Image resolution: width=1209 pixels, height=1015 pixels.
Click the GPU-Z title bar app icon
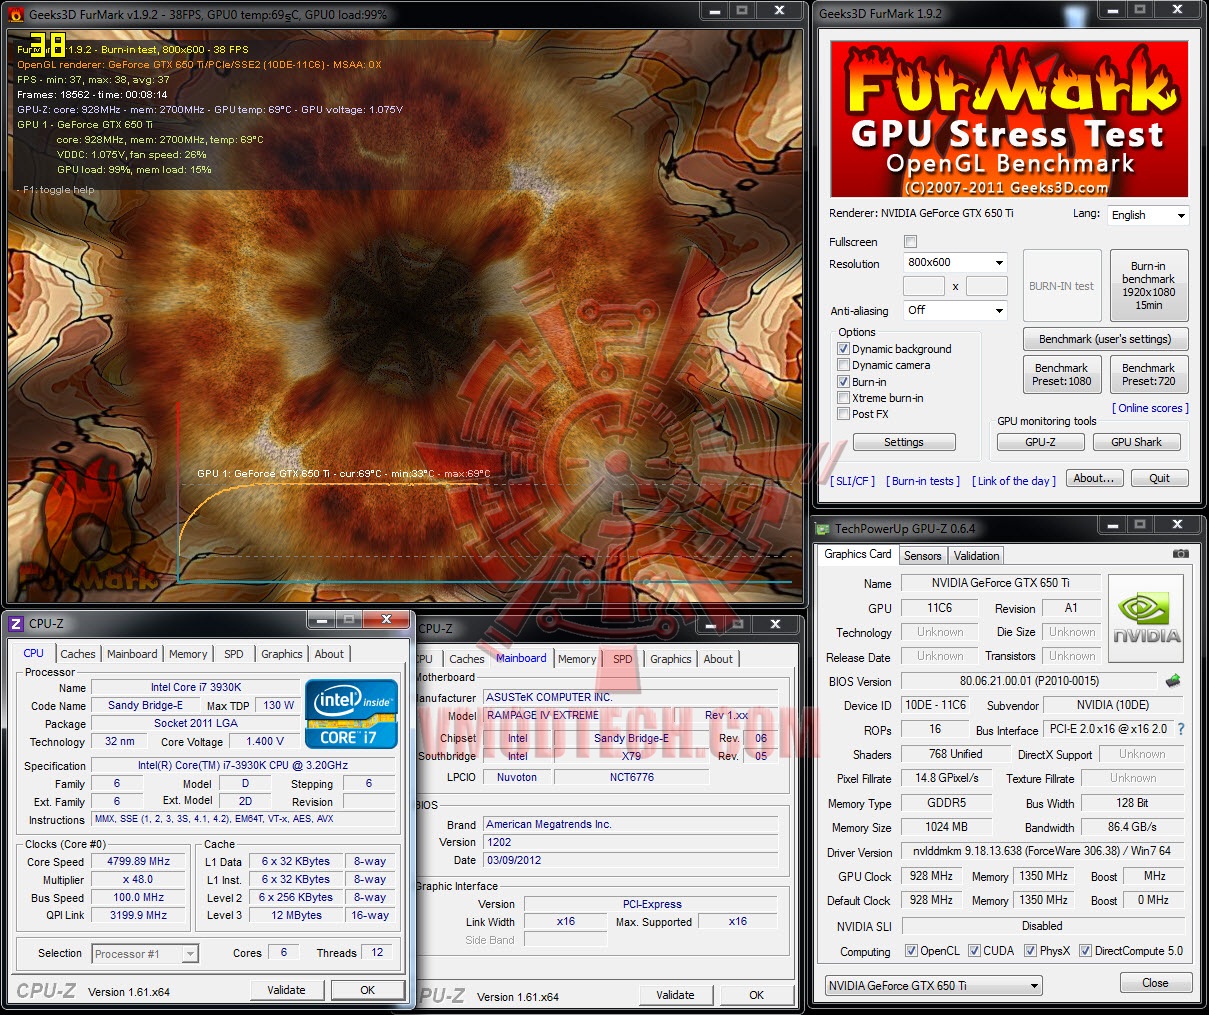(823, 529)
